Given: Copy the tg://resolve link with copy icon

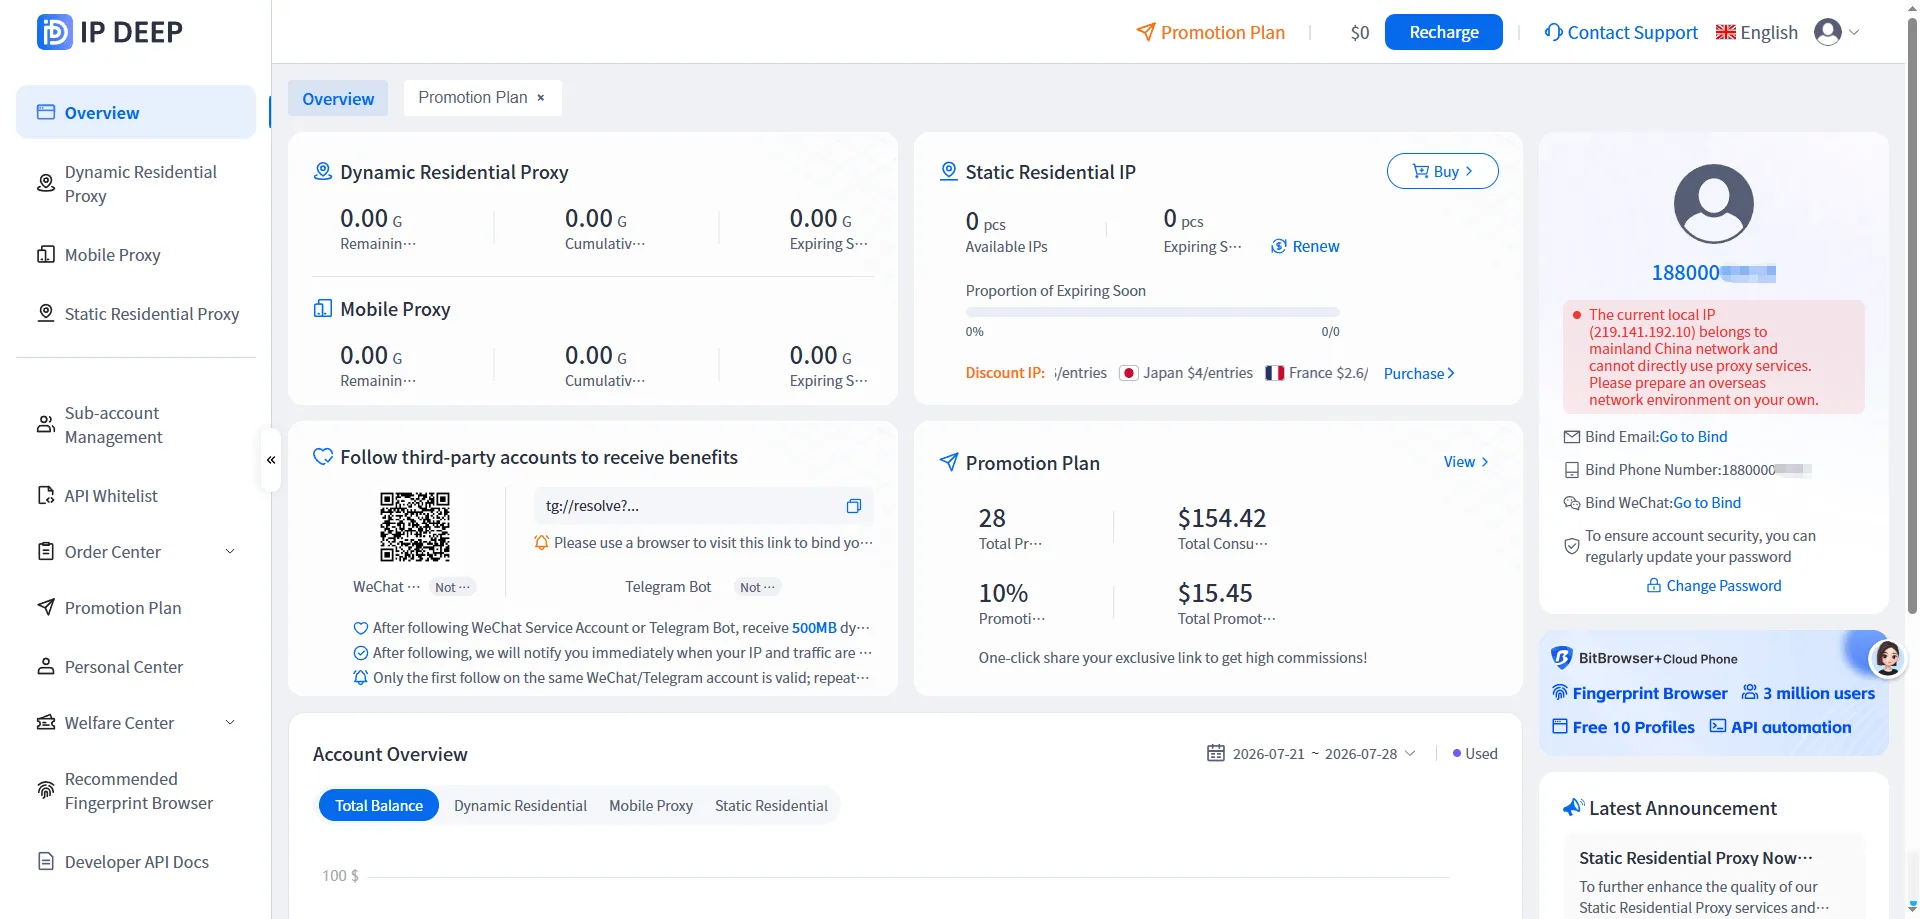Looking at the screenshot, I should tap(853, 506).
